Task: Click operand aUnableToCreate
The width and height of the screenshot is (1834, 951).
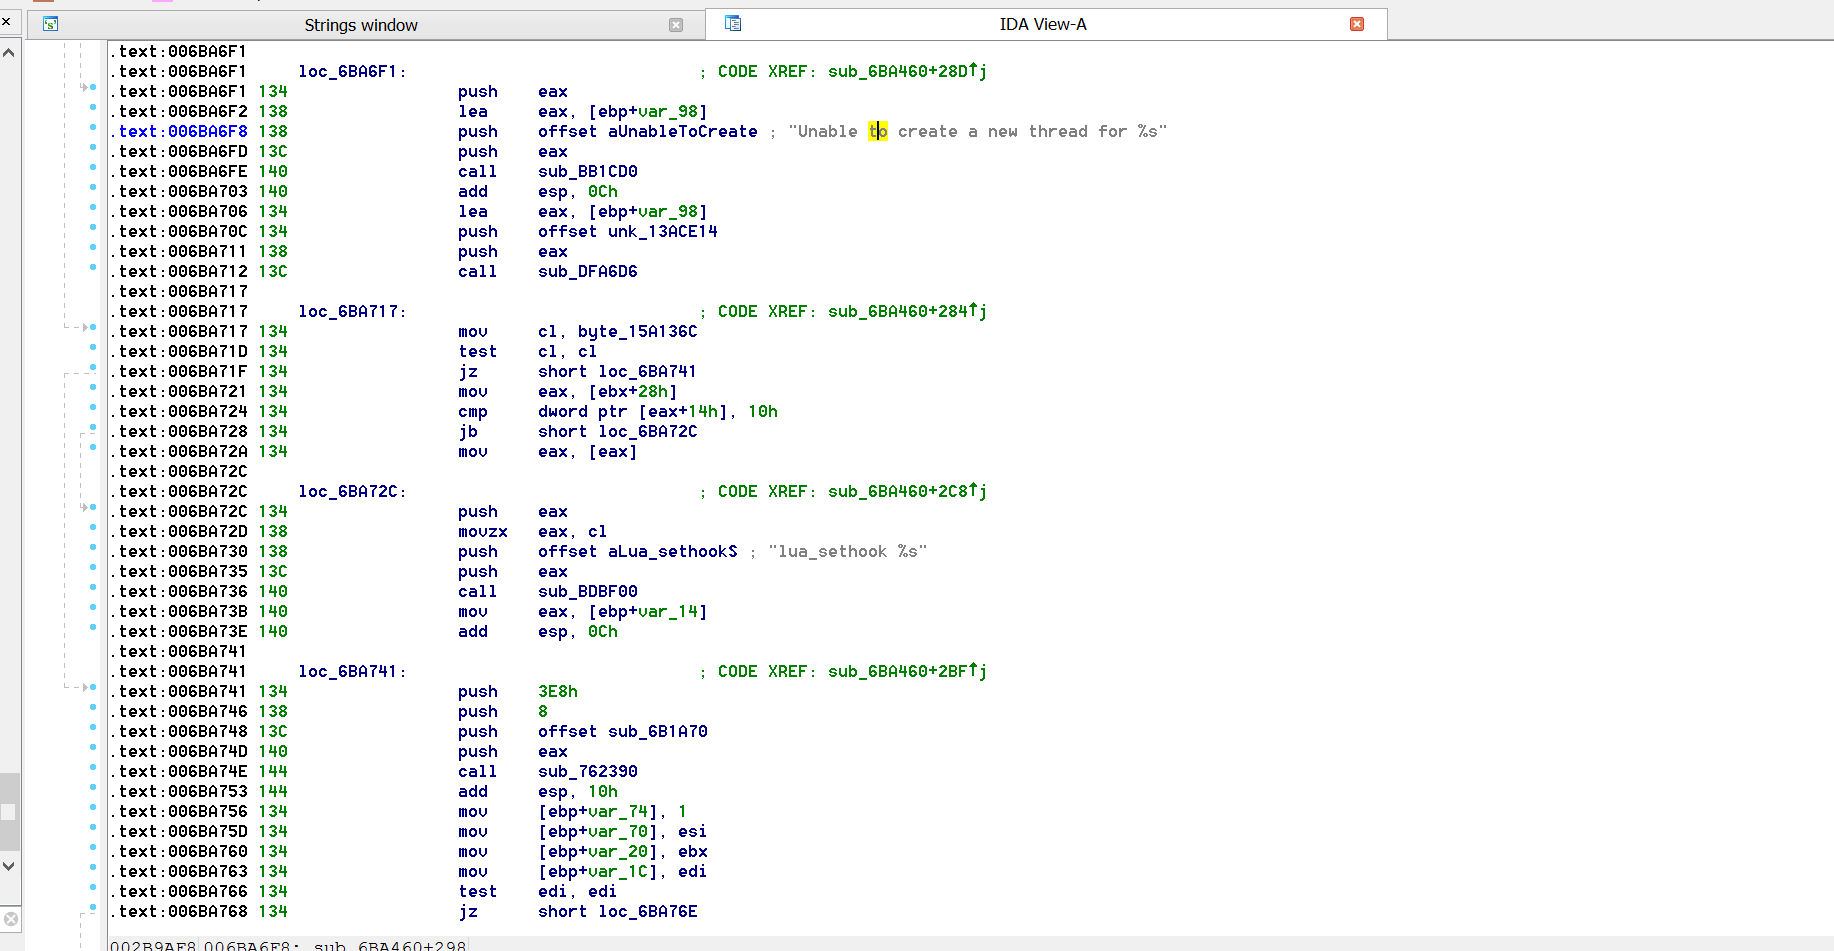Action: tap(683, 132)
